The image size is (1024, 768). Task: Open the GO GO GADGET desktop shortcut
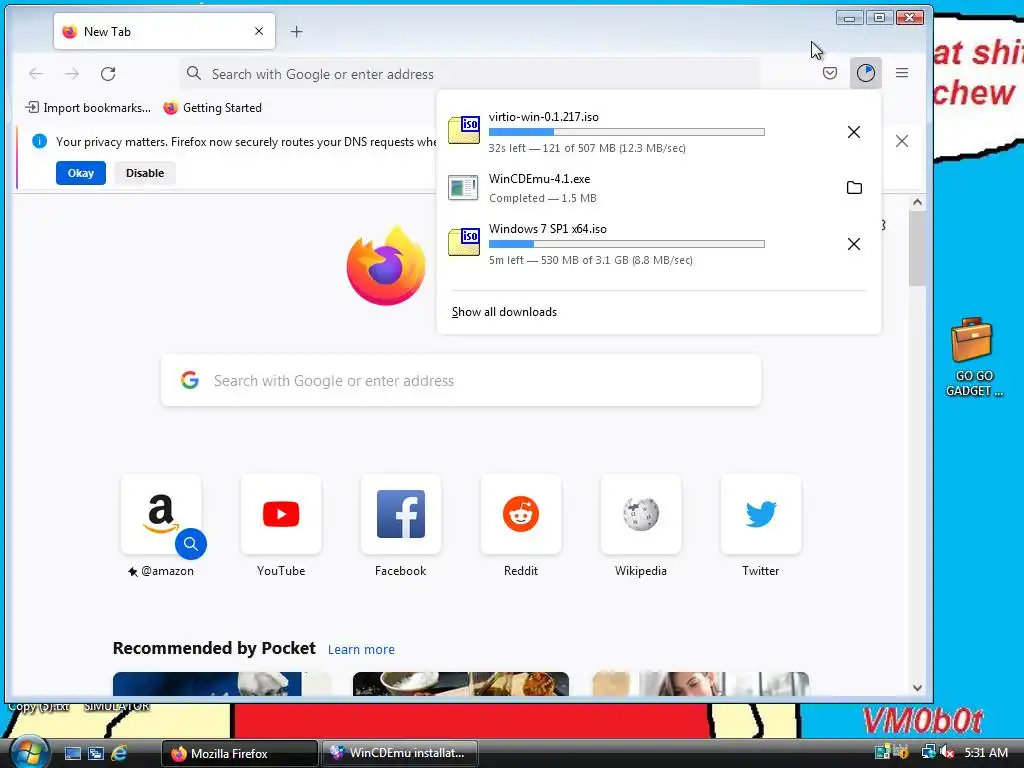point(973,357)
